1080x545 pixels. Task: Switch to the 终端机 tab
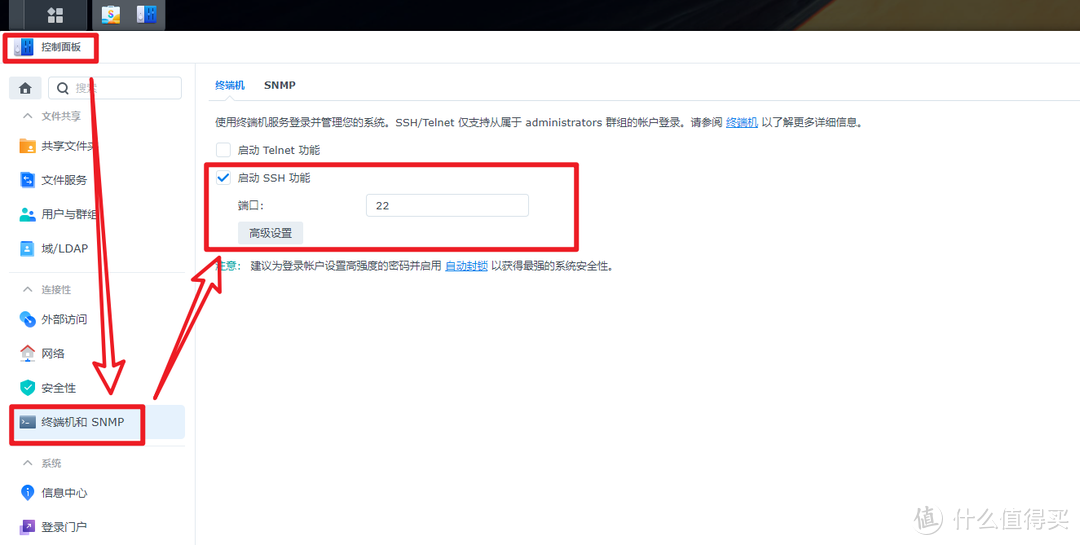pos(230,85)
